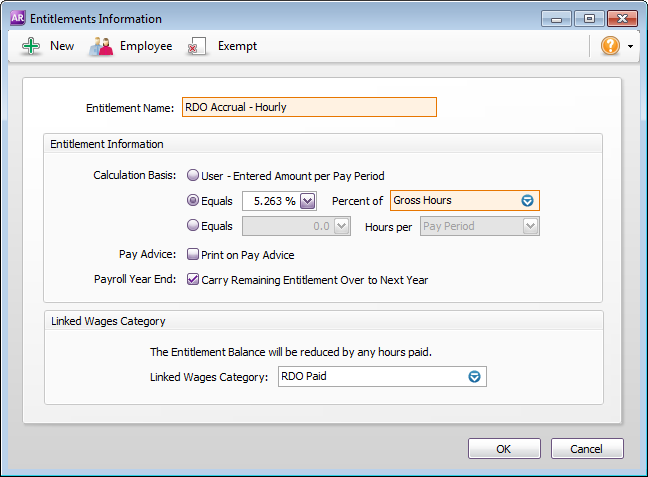Viewport: 648px width, 477px height.
Task: Click the OK button
Action: click(504, 449)
